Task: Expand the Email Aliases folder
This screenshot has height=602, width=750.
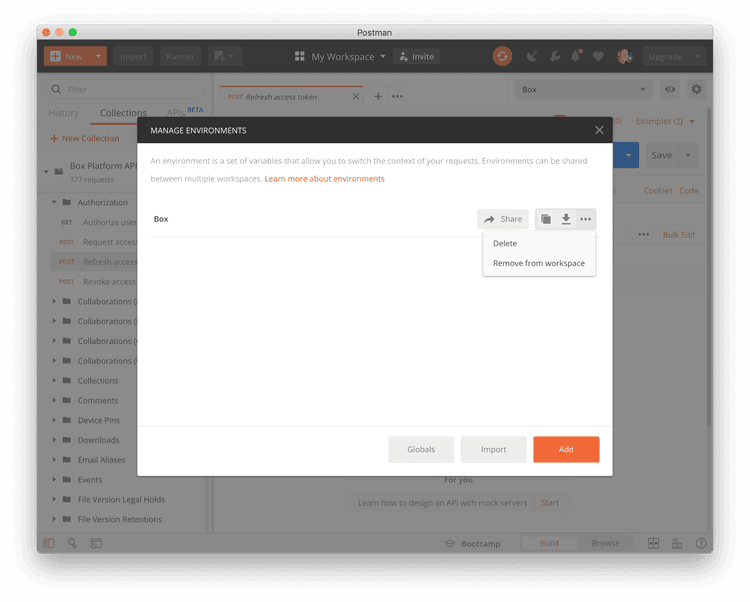Action: 54,460
